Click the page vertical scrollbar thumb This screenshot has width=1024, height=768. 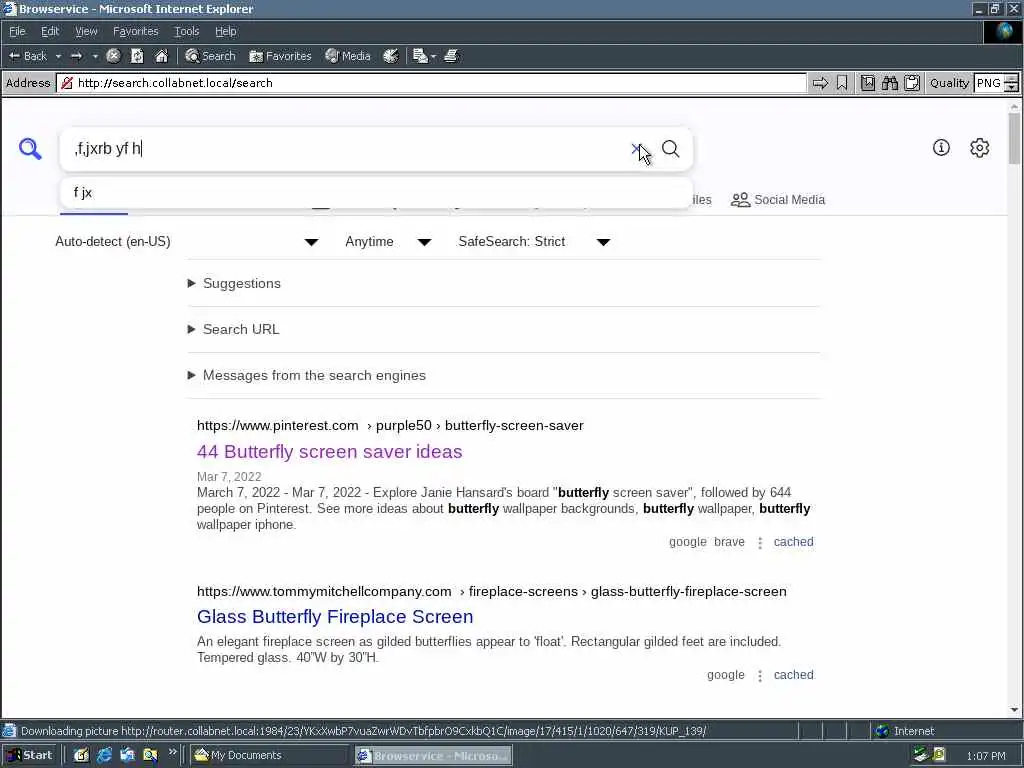(x=1014, y=138)
